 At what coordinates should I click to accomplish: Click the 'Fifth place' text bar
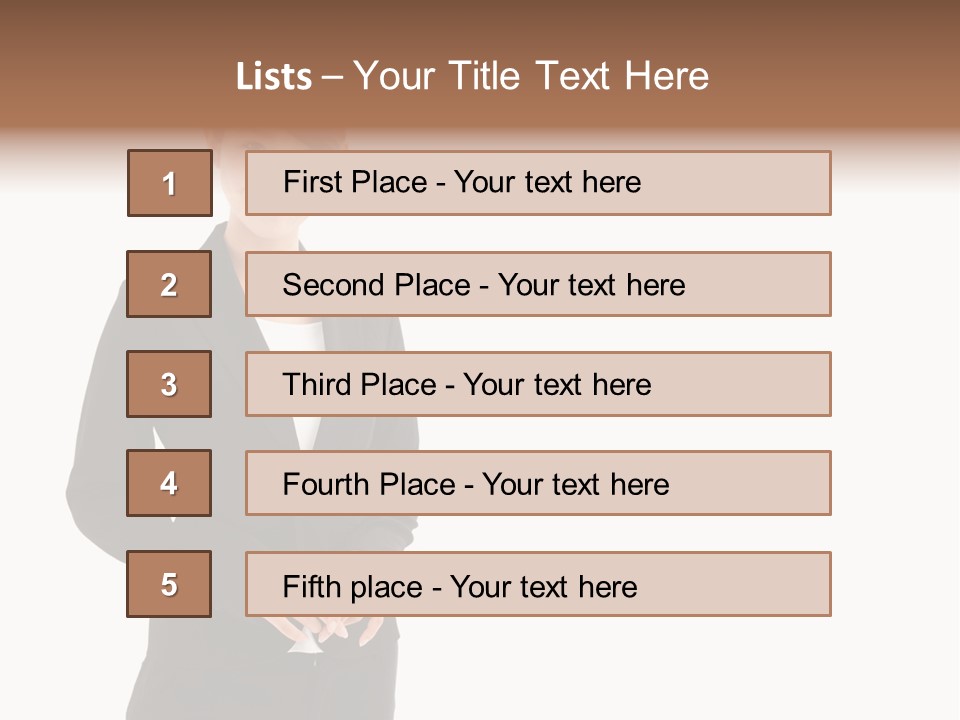[x=538, y=584]
